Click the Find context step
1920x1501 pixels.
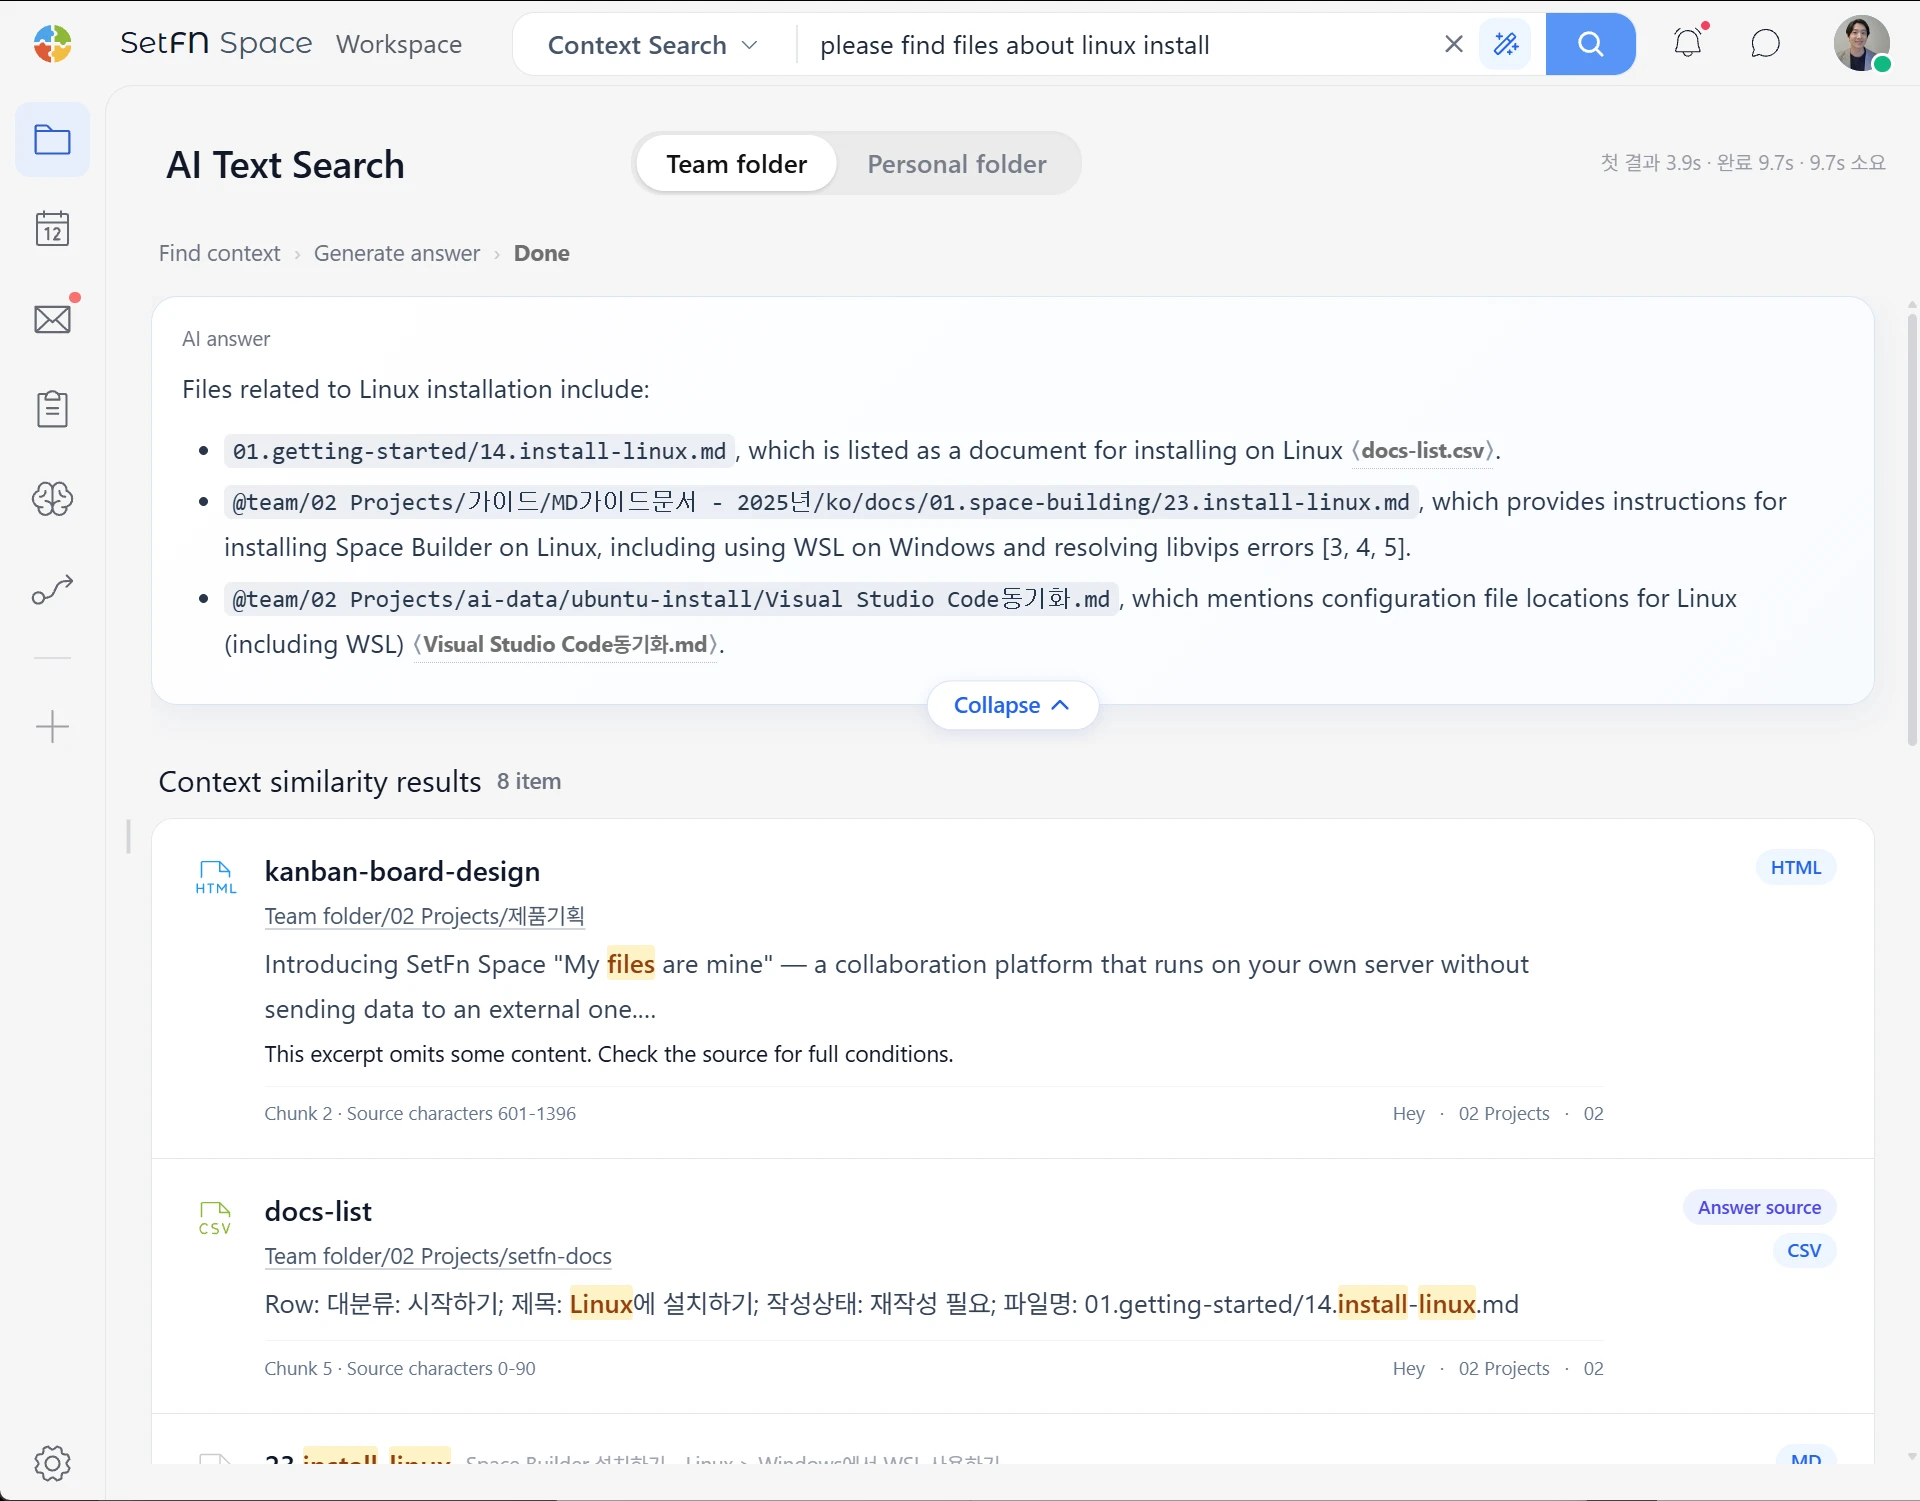click(x=220, y=253)
